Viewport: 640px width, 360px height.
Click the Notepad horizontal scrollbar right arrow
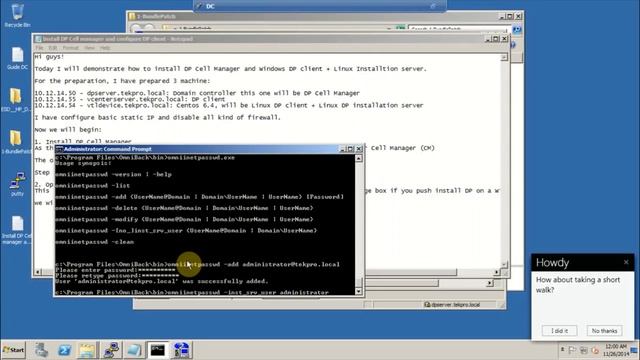pos(497,272)
